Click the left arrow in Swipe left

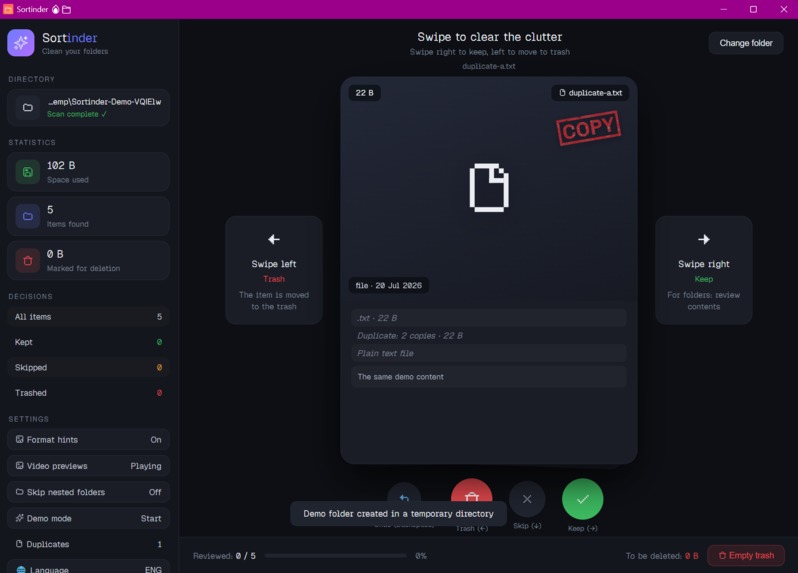[x=274, y=239]
